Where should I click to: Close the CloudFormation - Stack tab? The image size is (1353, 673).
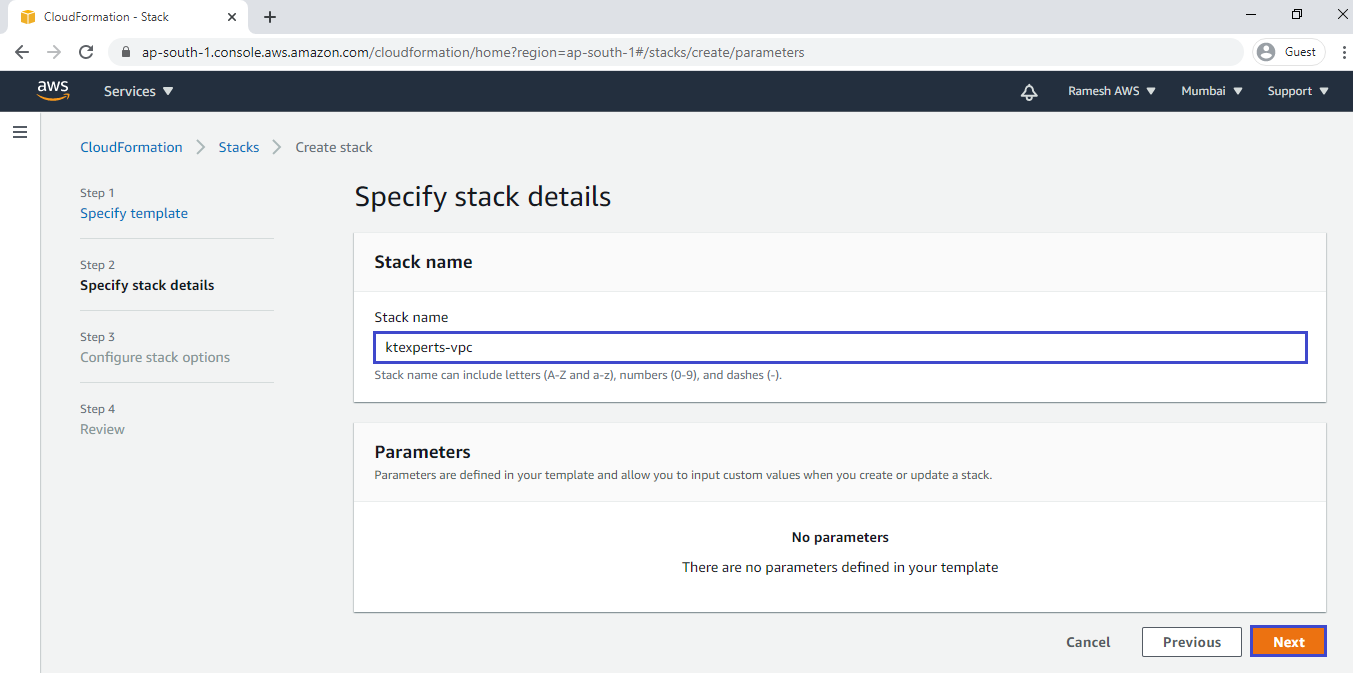pos(232,17)
